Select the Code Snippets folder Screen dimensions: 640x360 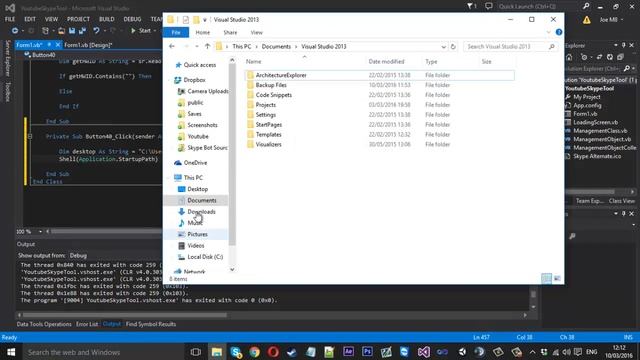coord(273,95)
